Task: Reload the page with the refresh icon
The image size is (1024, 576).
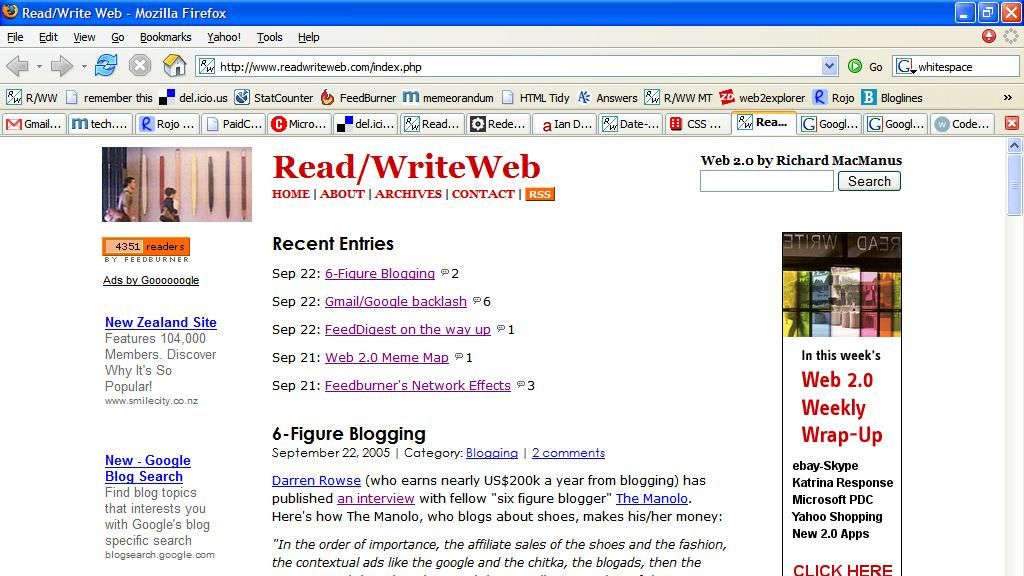Action: tap(106, 66)
